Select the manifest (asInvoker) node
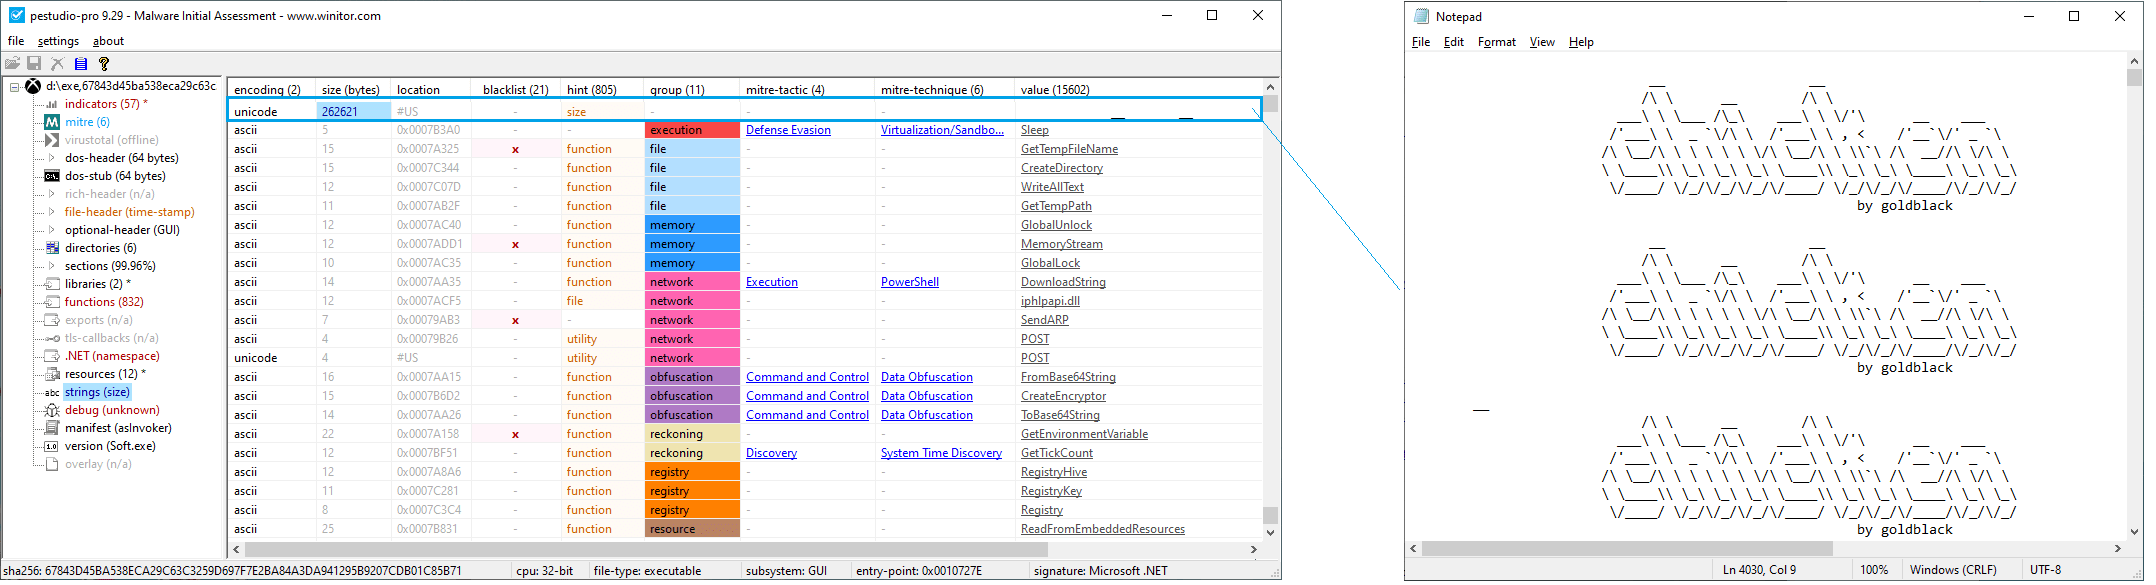 [x=117, y=428]
